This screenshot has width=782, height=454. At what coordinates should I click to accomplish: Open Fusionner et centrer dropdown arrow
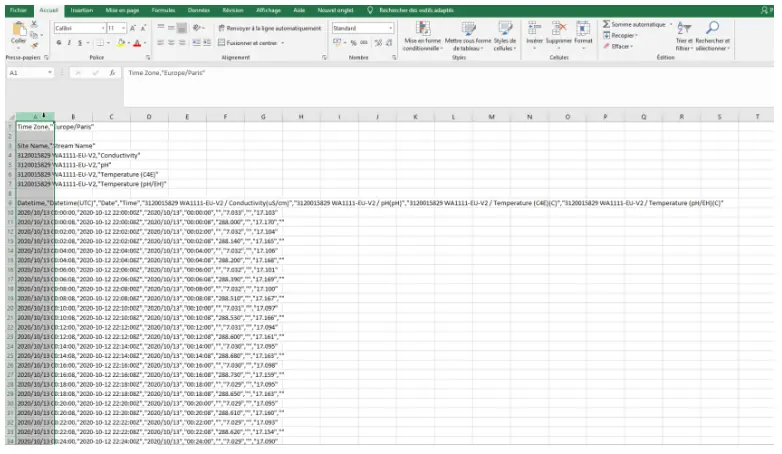click(x=283, y=43)
